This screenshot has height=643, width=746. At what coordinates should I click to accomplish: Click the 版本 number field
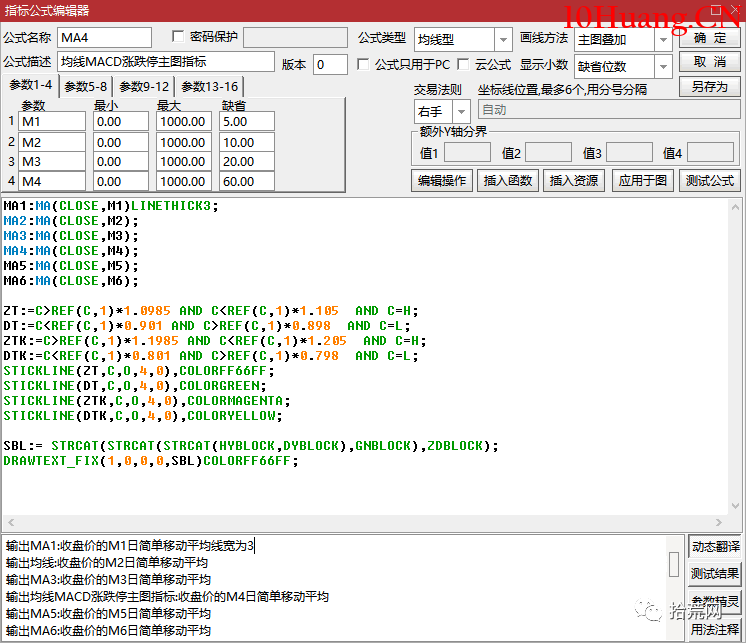(x=330, y=64)
